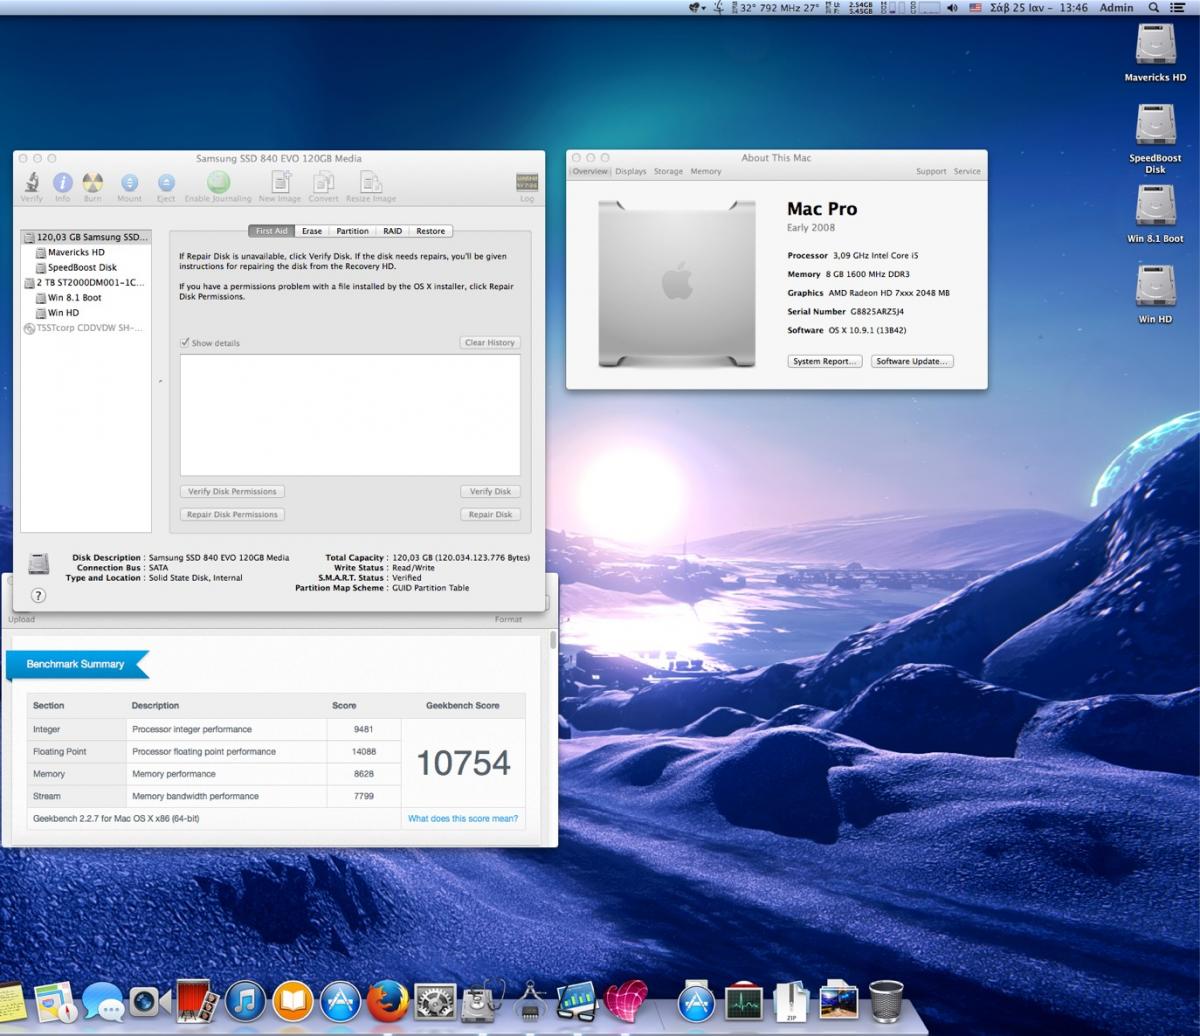Viewport: 1200px width, 1036px height.
Task: Open the Log from Disk Utility toolbar
Action: 527,182
